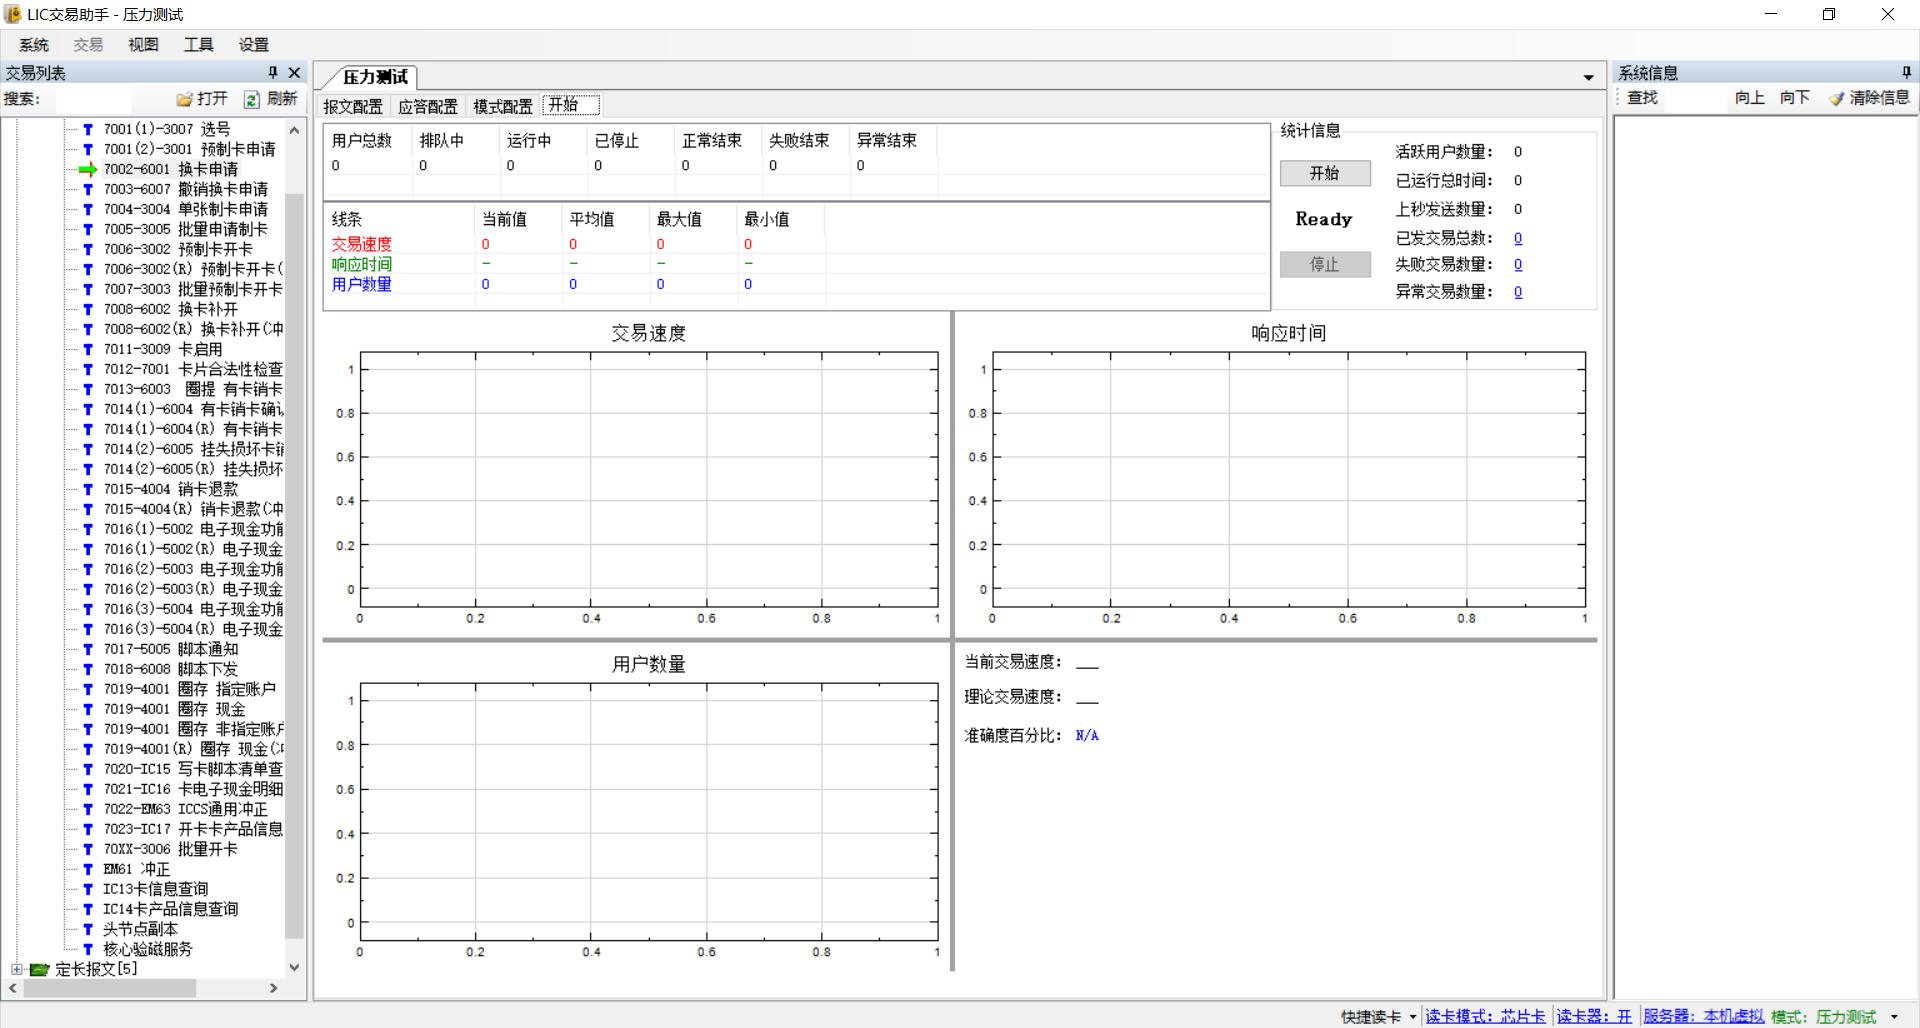Click T icon of 核心验磁服务
Image resolution: width=1920 pixels, height=1028 pixels.
[88, 949]
